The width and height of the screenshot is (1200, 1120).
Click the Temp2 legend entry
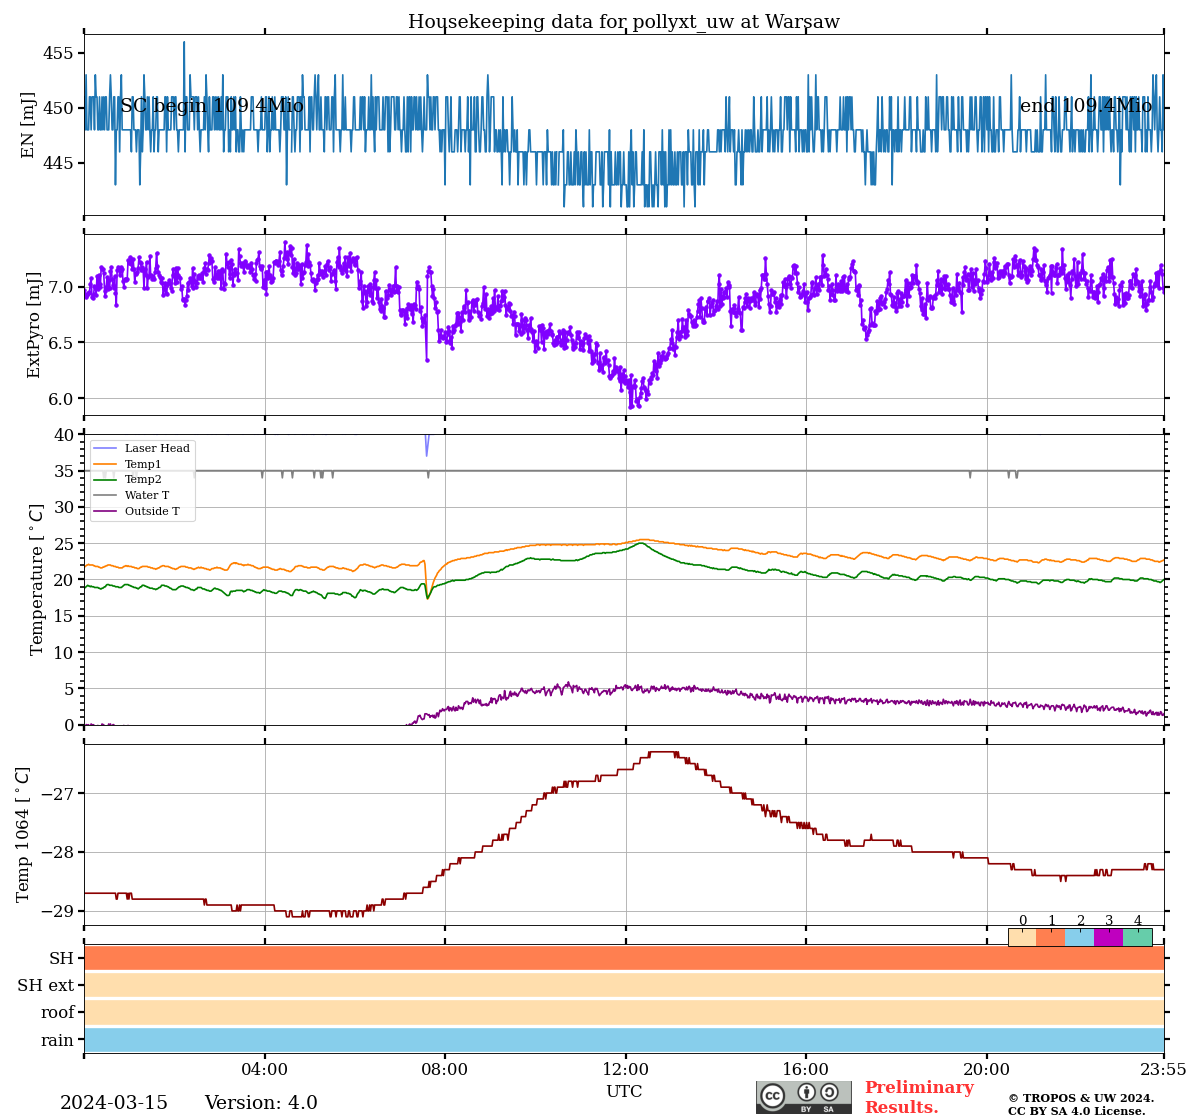(128, 480)
